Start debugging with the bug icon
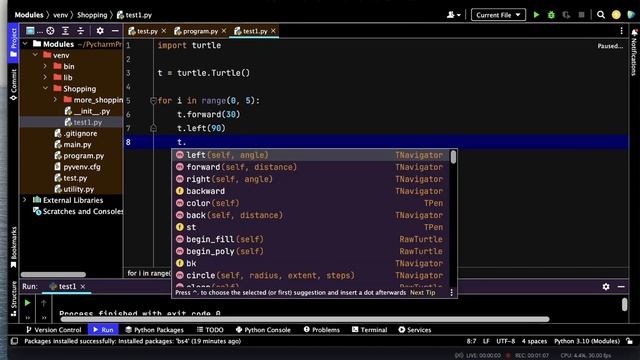The height and width of the screenshot is (360, 640). 551,15
